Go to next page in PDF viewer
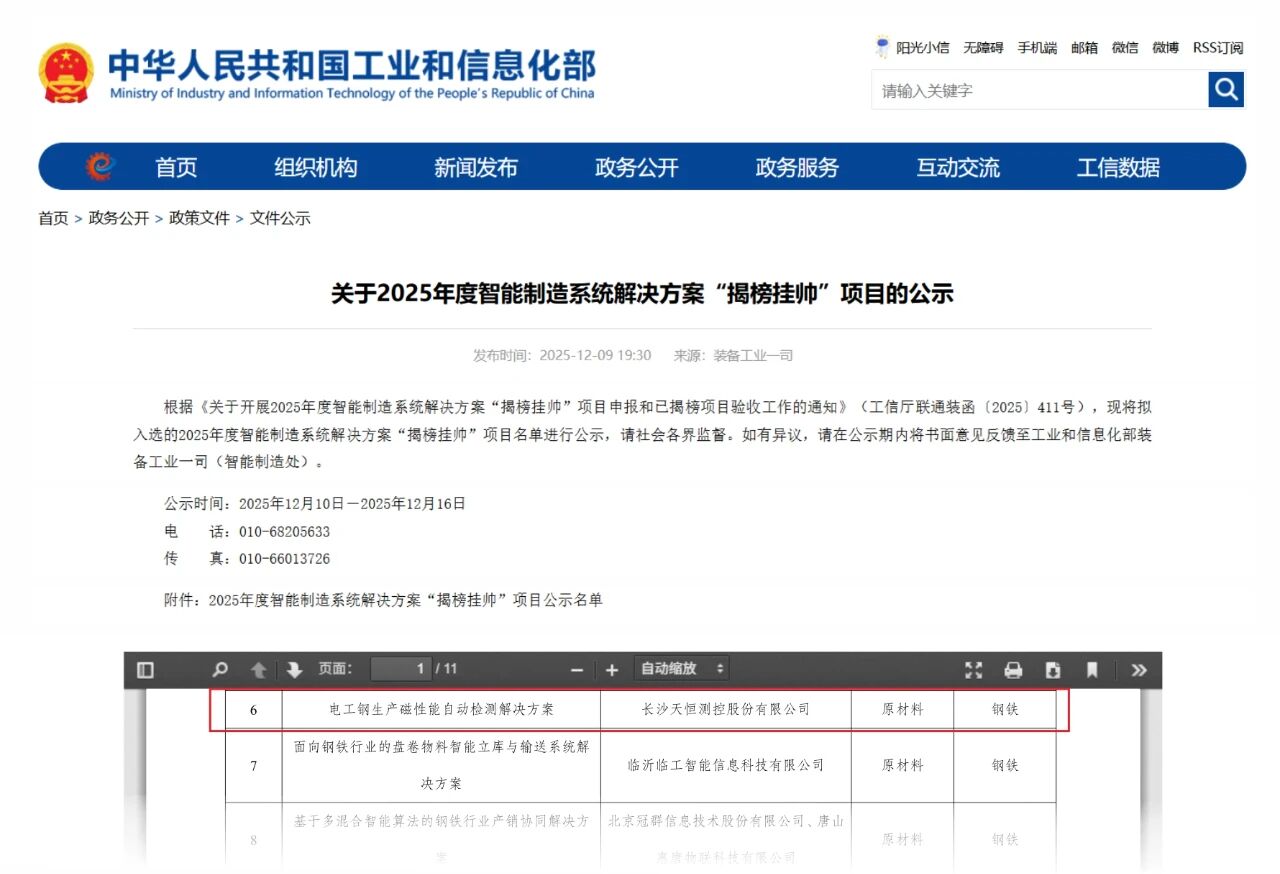This screenshot has width=1280, height=874. tap(294, 669)
